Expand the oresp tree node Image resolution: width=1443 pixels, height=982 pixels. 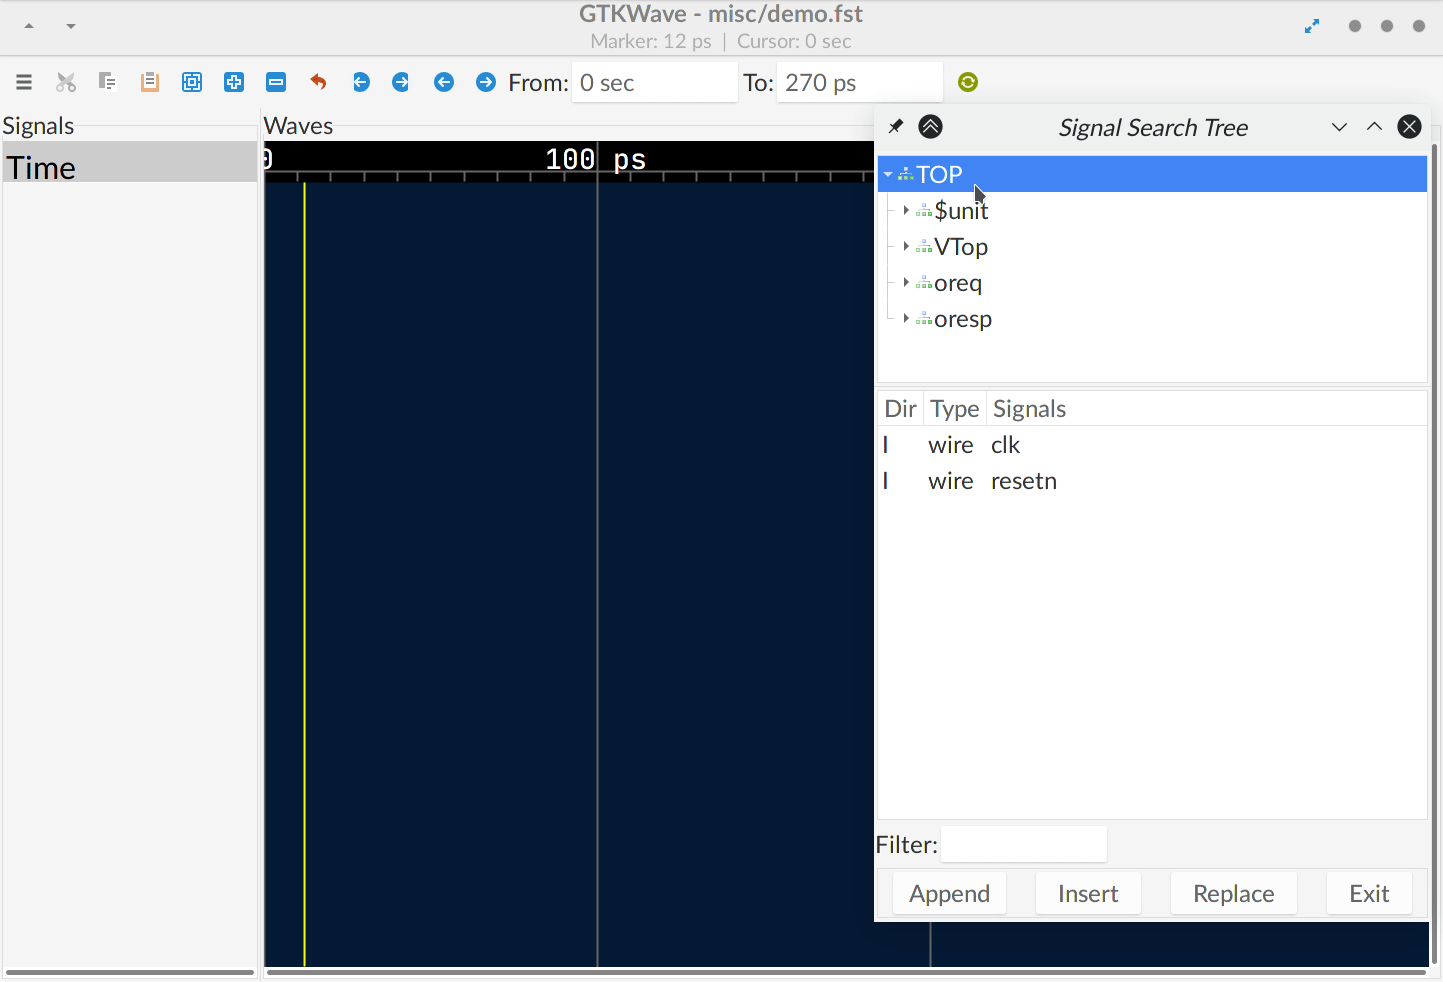[906, 319]
